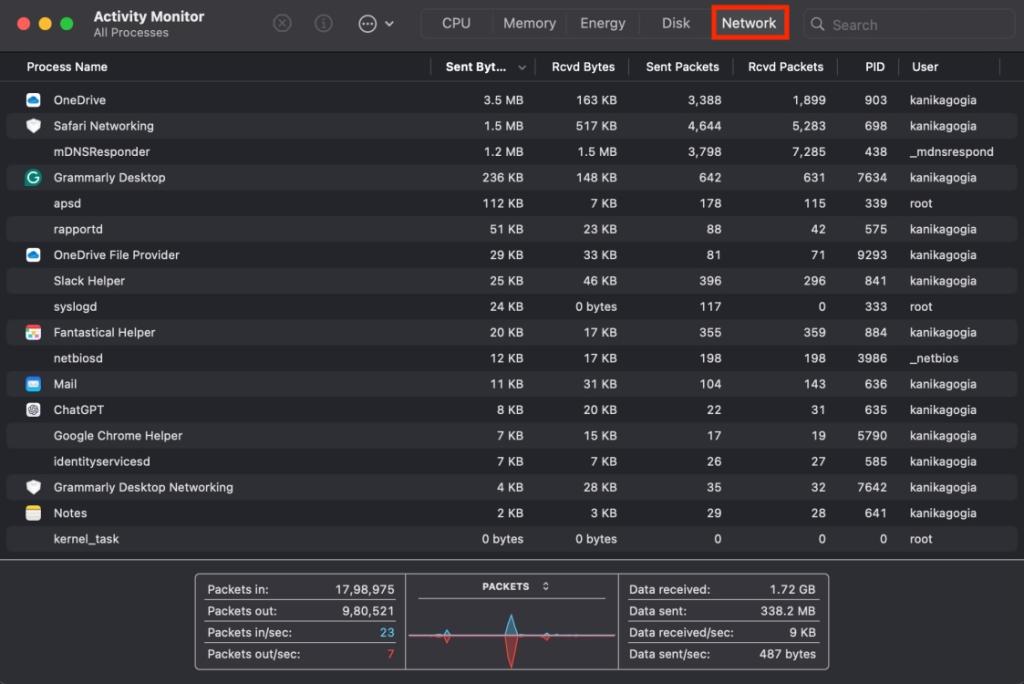This screenshot has width=1024, height=684.
Task: Click the quit process X icon in toolbar
Action: (x=283, y=23)
